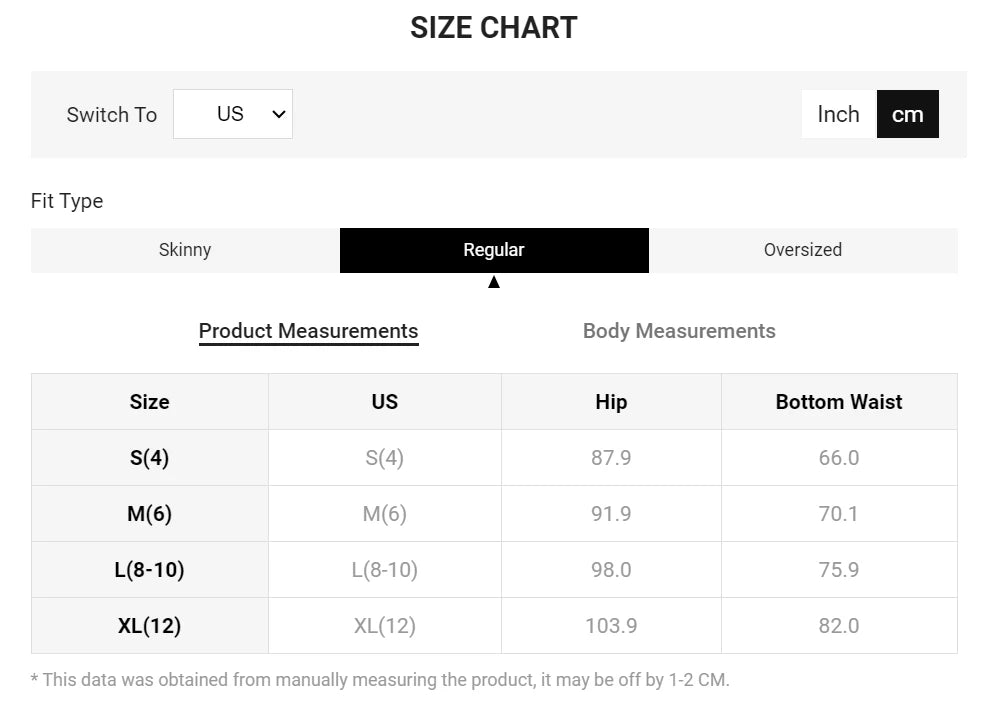Select the cm unit toggle

click(x=907, y=114)
